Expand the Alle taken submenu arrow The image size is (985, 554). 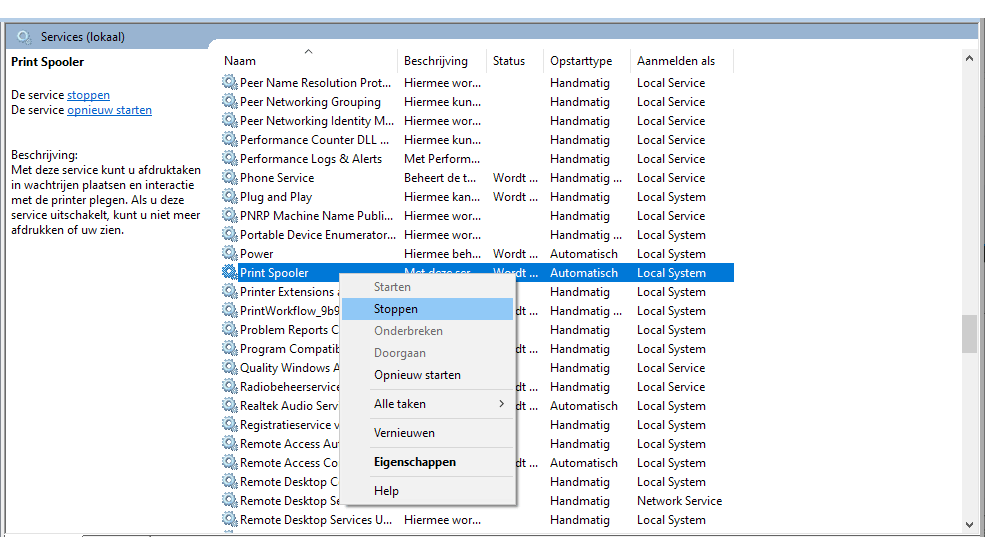501,404
